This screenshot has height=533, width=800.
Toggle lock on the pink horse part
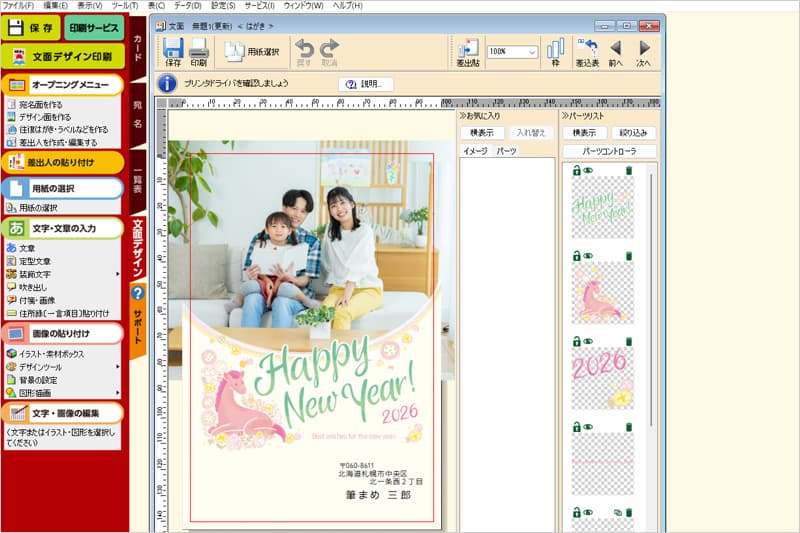tap(576, 256)
